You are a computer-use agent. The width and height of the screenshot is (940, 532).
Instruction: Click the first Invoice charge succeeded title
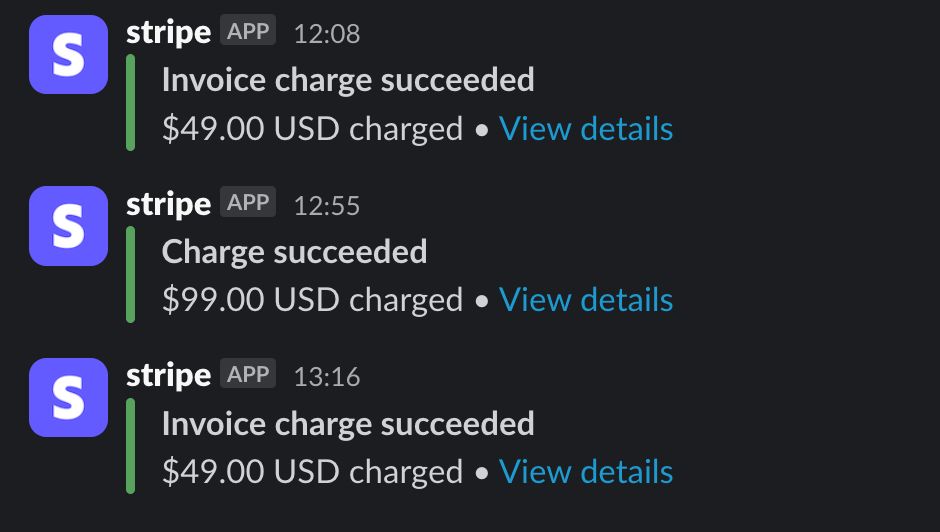tap(348, 81)
